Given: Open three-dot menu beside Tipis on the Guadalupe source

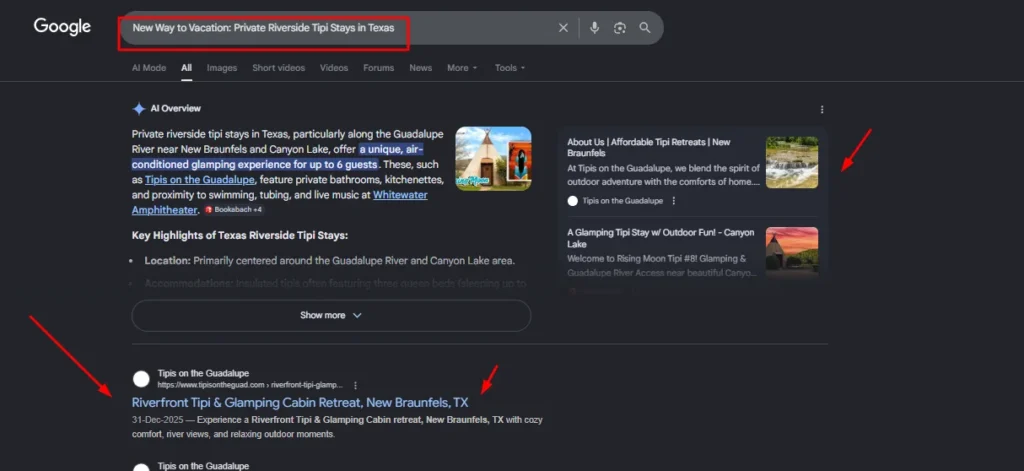Looking at the screenshot, I should 674,201.
